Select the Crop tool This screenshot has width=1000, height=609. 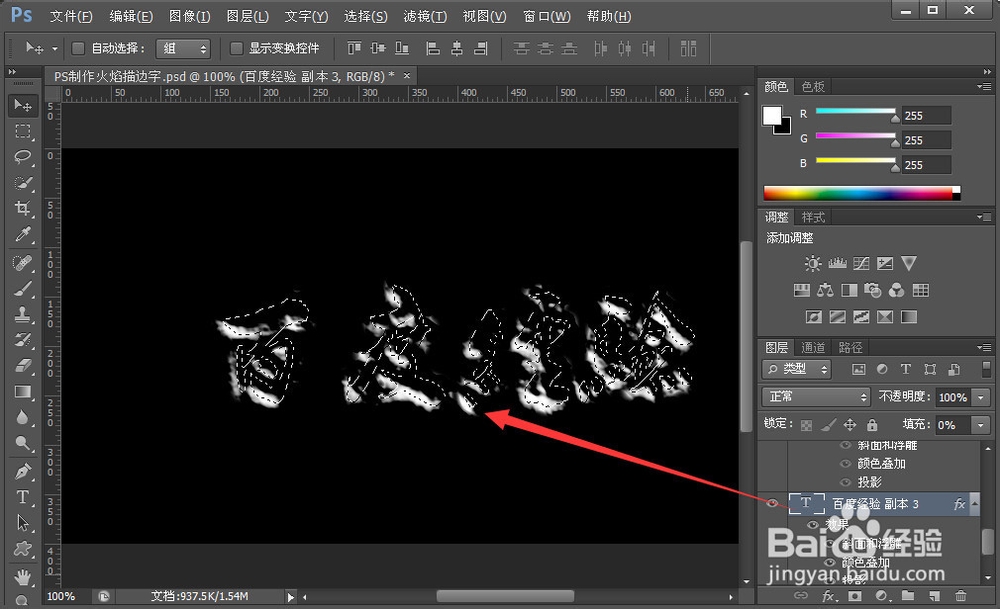23,209
